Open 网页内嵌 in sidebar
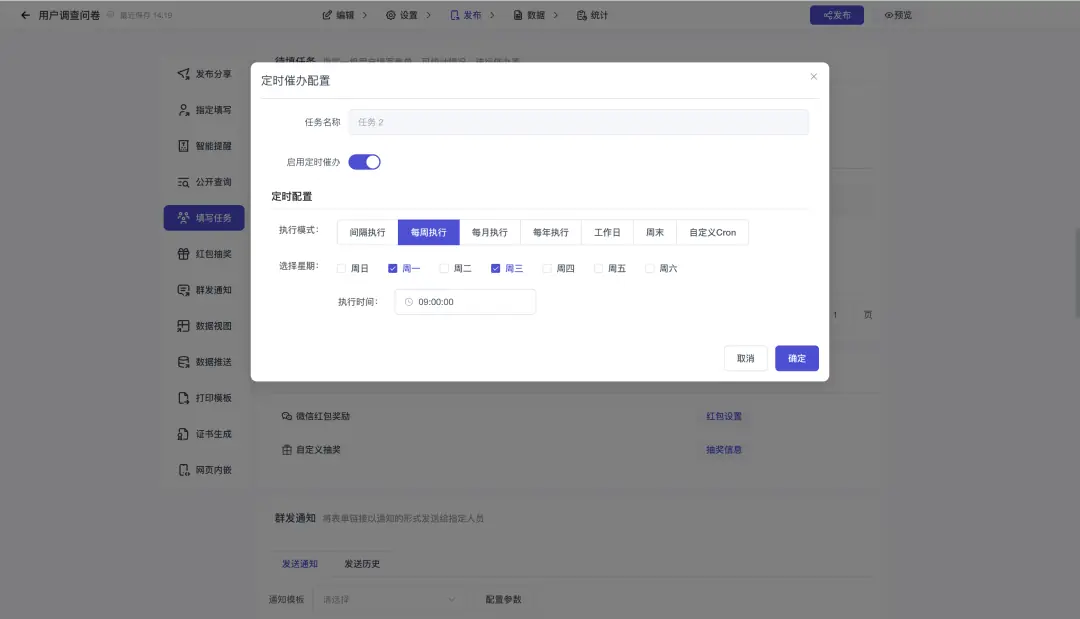This screenshot has height=619, width=1080. click(x=204, y=470)
